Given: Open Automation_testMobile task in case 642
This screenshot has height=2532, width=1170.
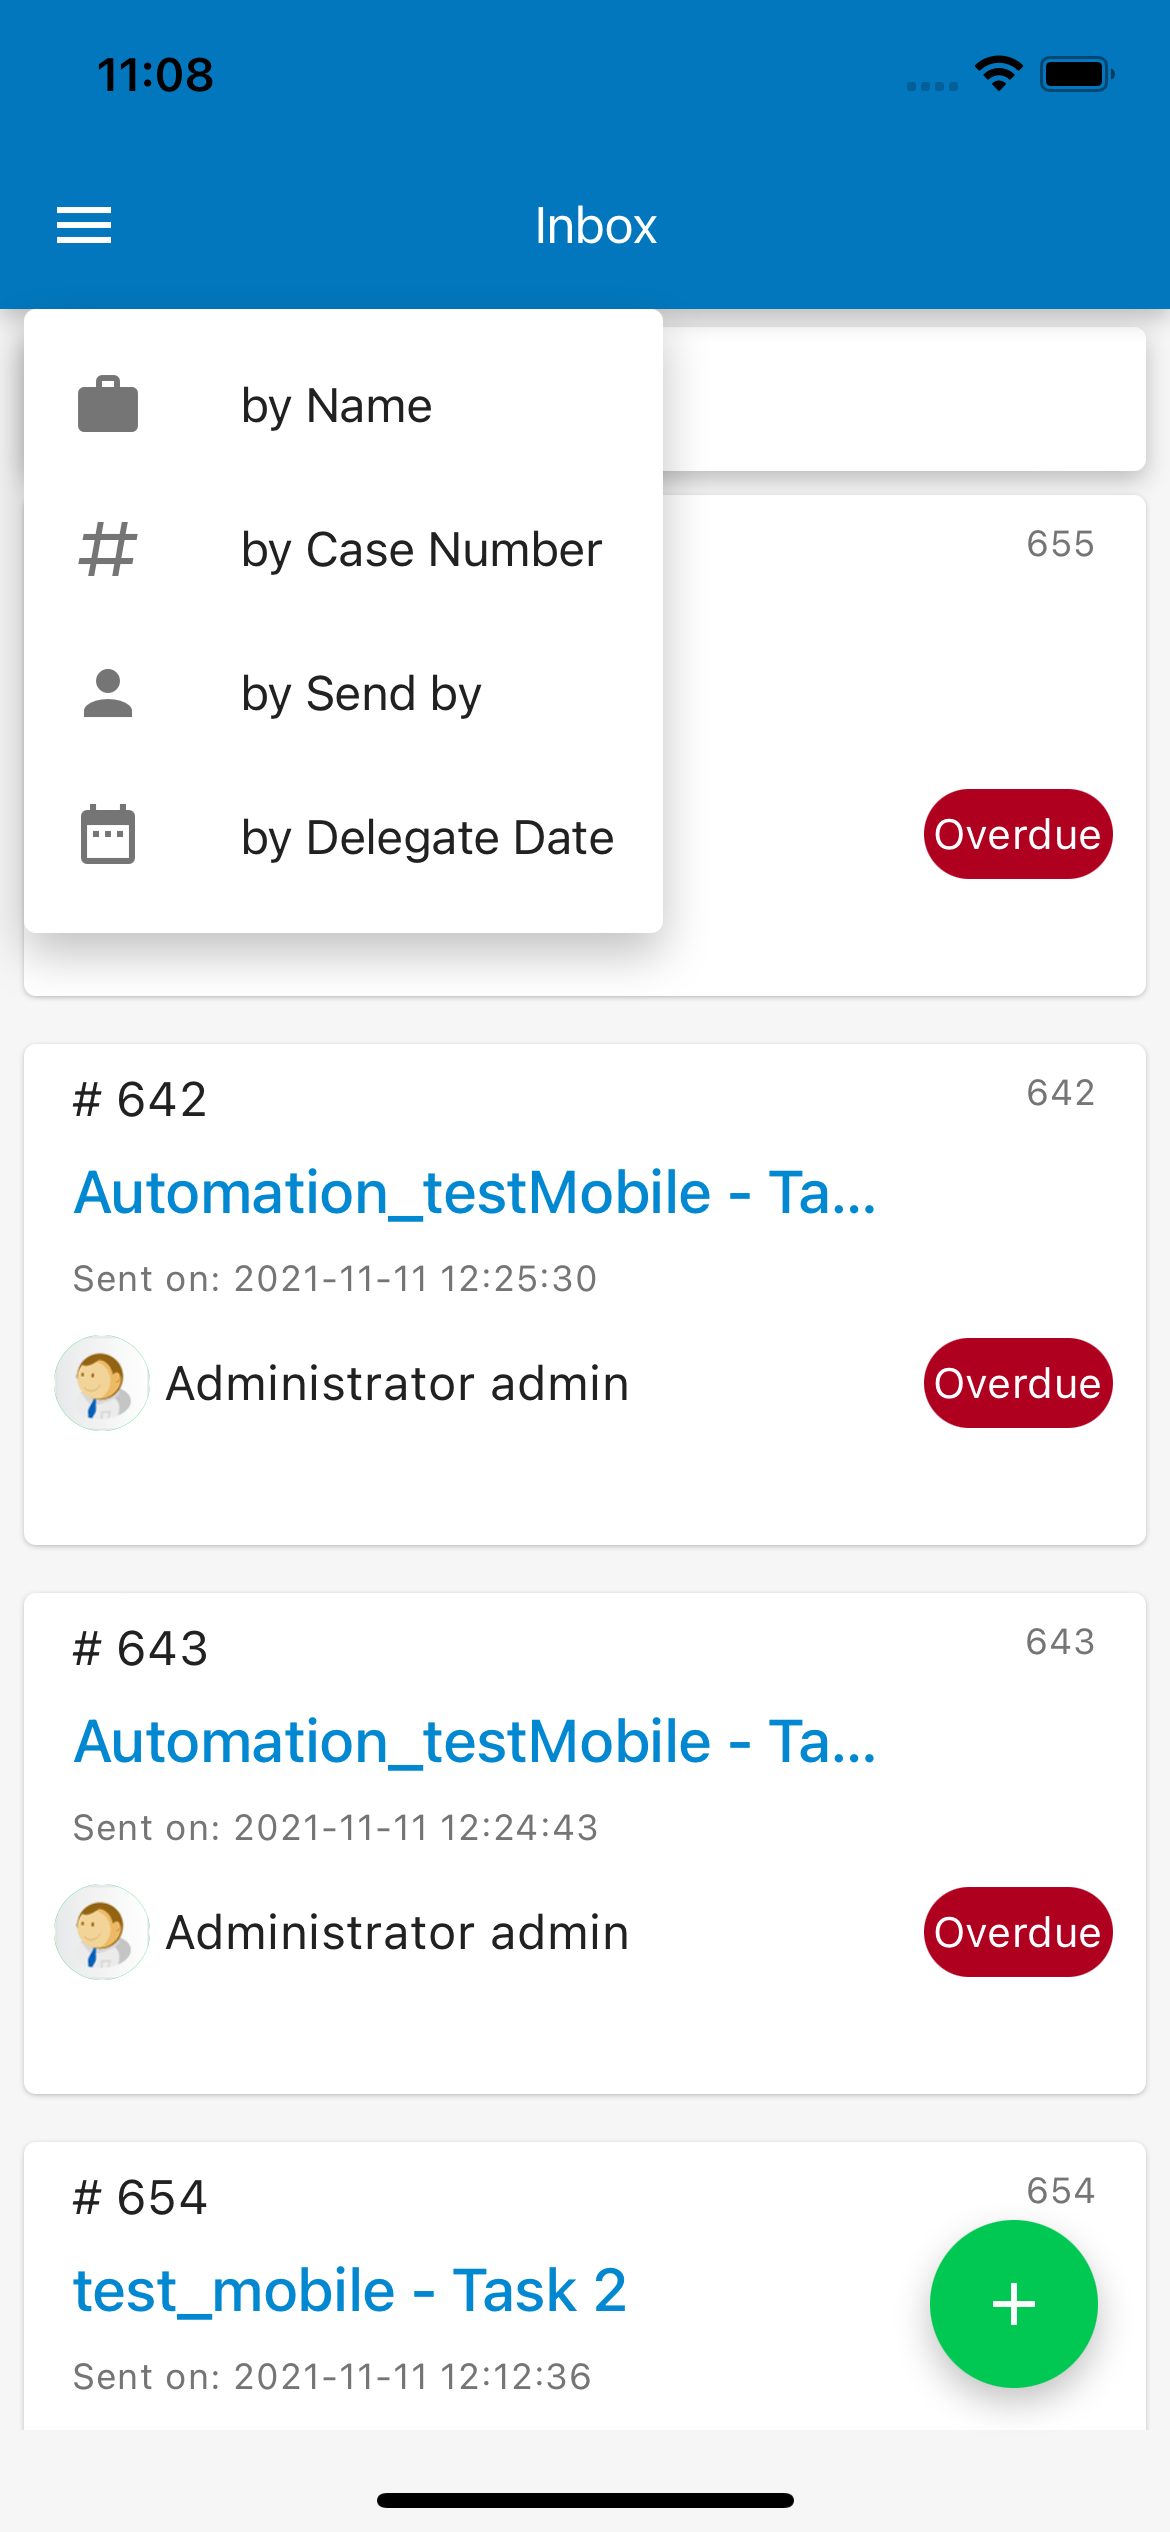Looking at the screenshot, I should [x=475, y=1192].
